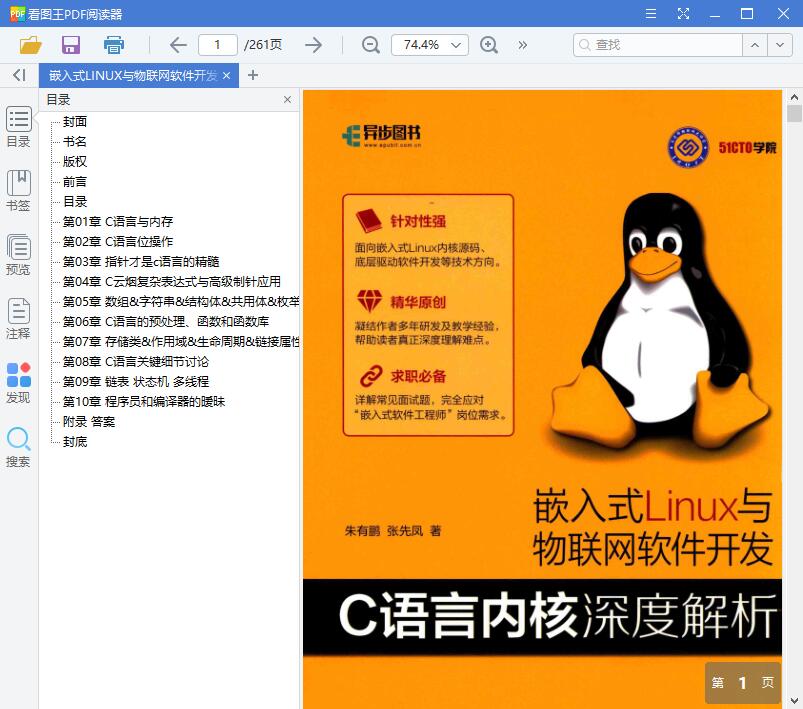Open 第09章 链表 状态机 多线程

coord(136,382)
